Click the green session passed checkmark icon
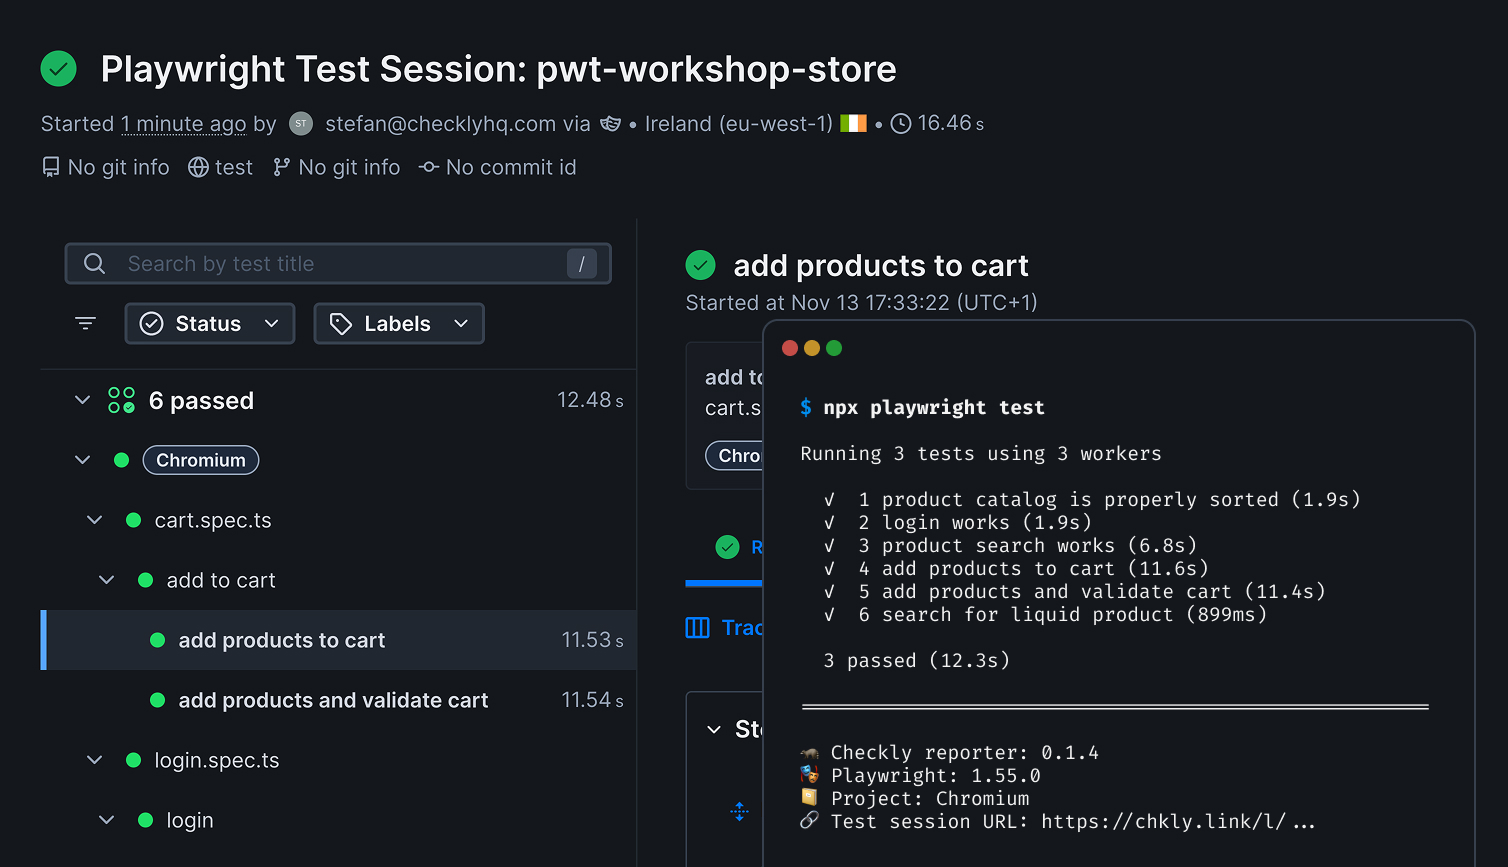The width and height of the screenshot is (1508, 867). 59,69
